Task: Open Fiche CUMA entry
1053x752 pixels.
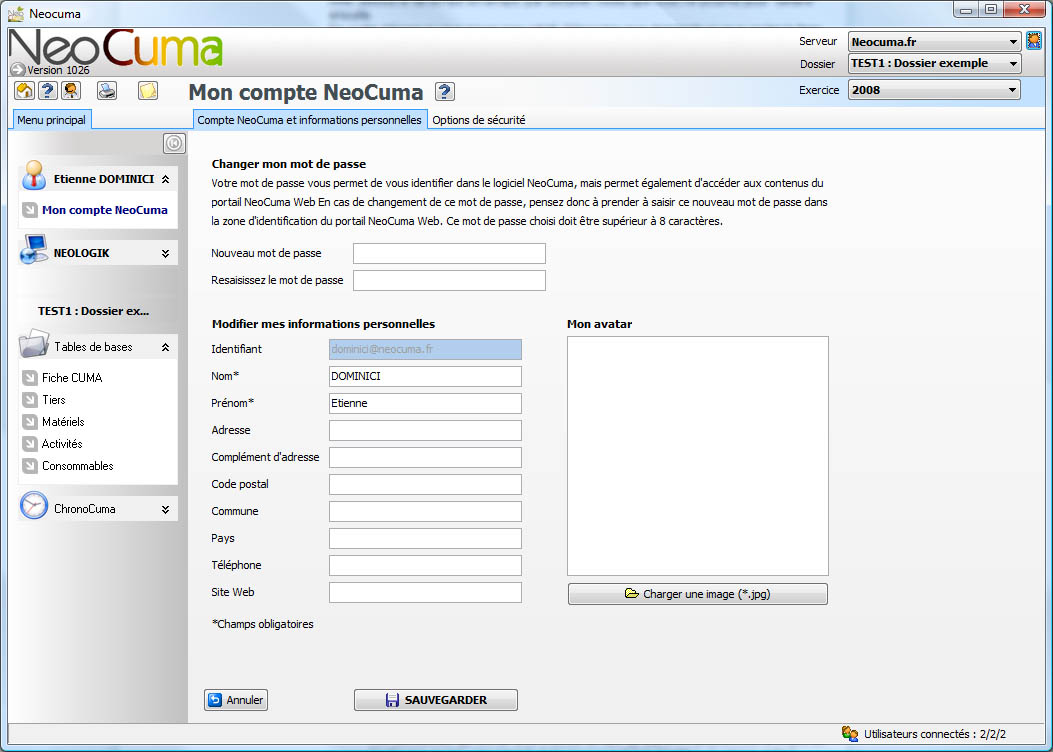Action: point(72,377)
